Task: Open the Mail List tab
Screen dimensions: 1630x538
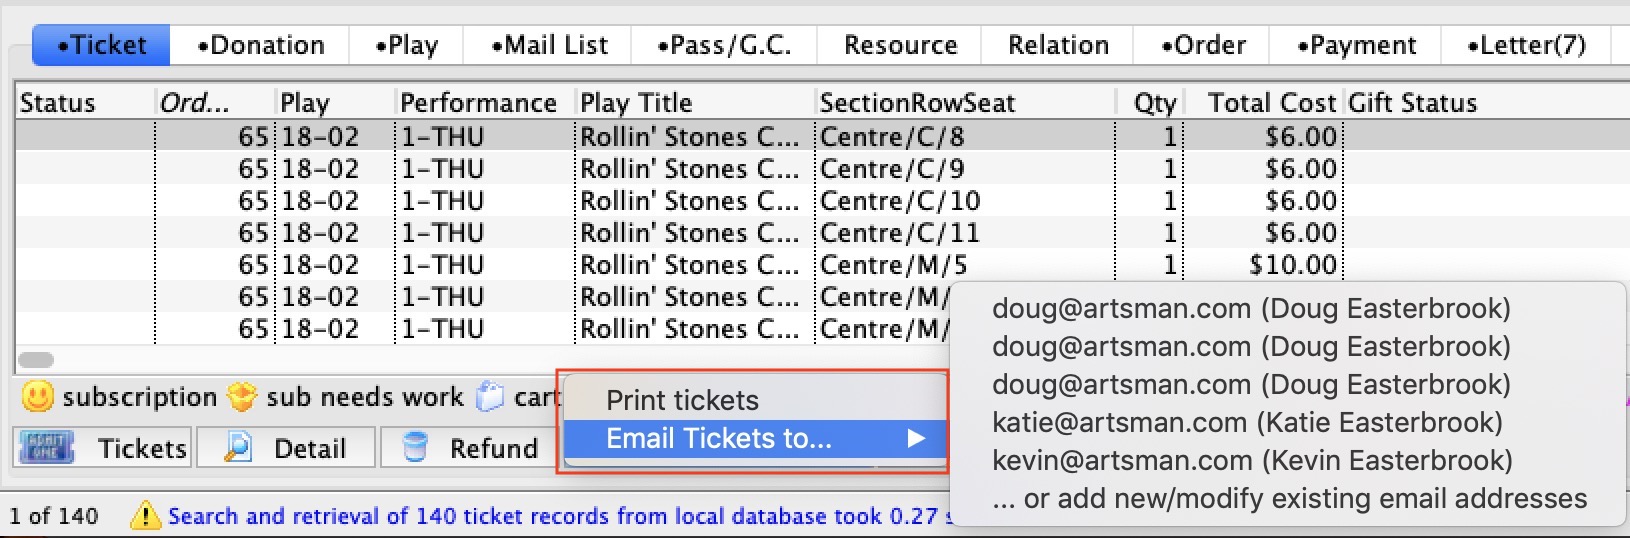Action: pyautogui.click(x=549, y=45)
